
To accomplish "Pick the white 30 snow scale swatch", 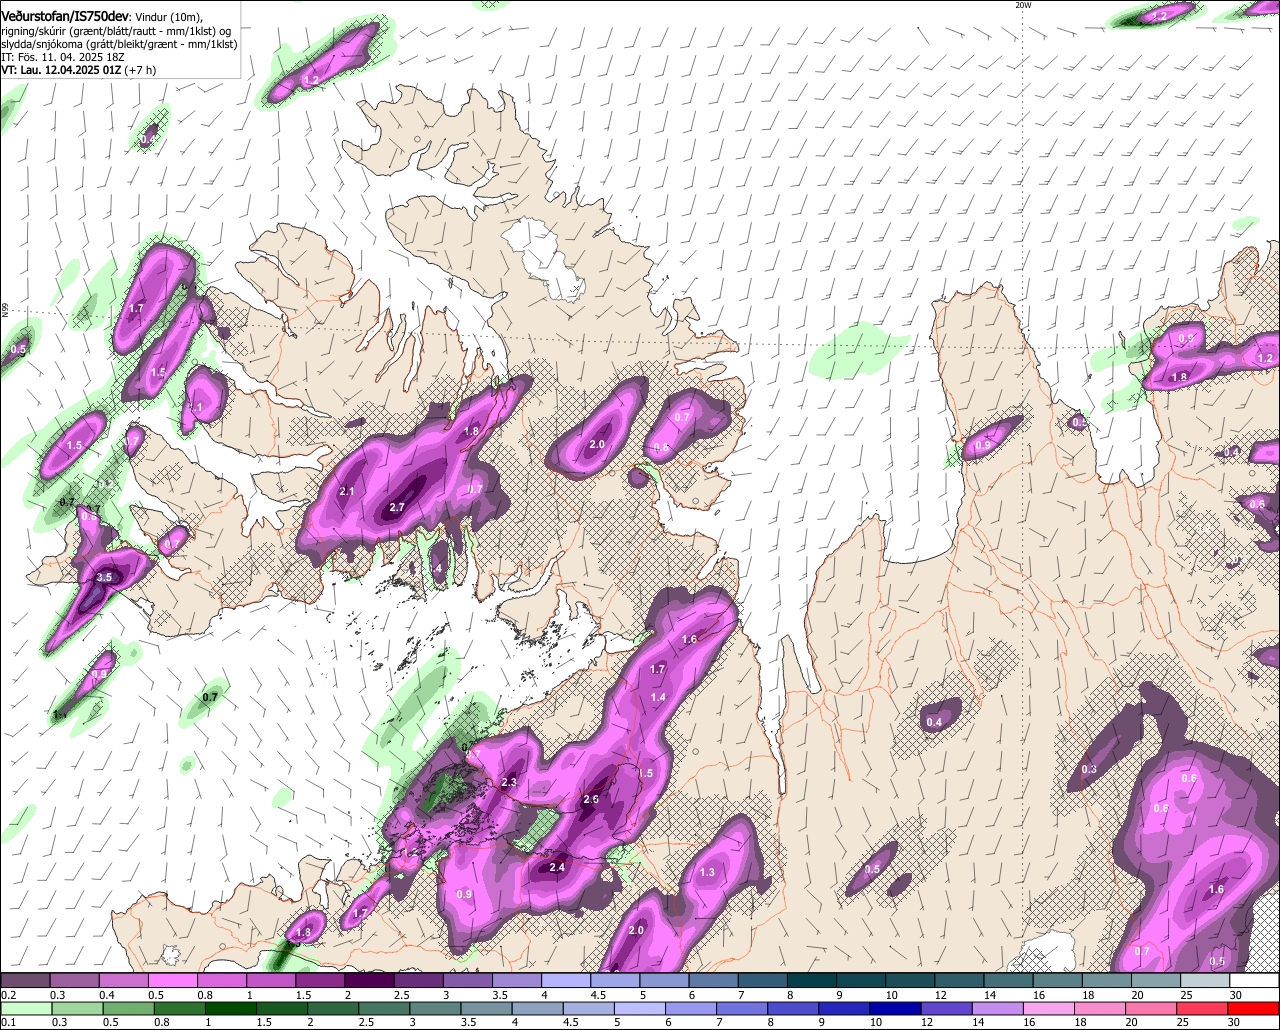I will point(1255,981).
